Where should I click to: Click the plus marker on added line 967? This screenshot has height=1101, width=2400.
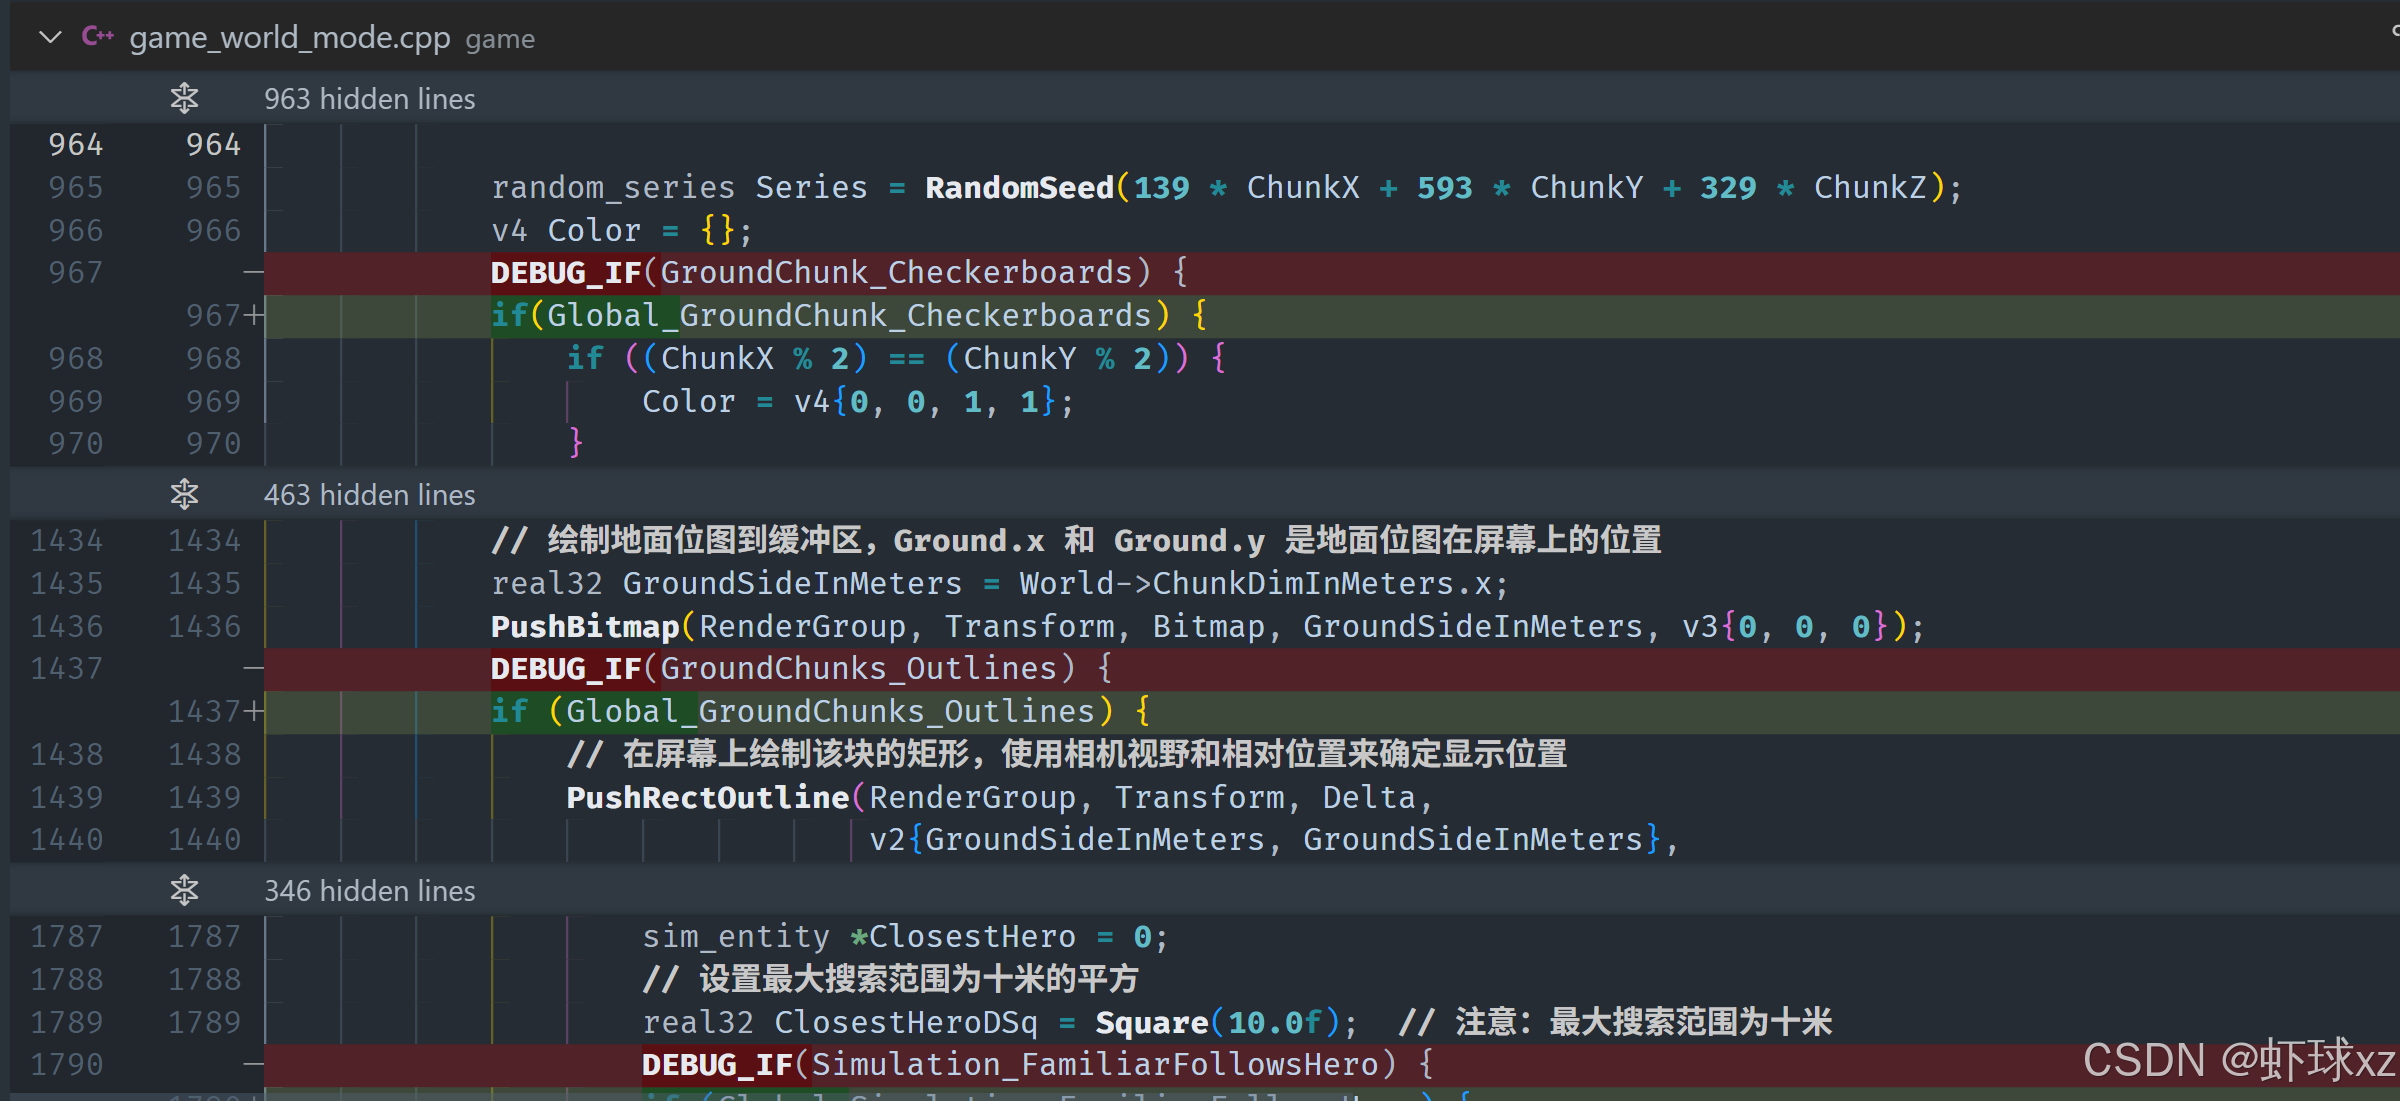253,315
